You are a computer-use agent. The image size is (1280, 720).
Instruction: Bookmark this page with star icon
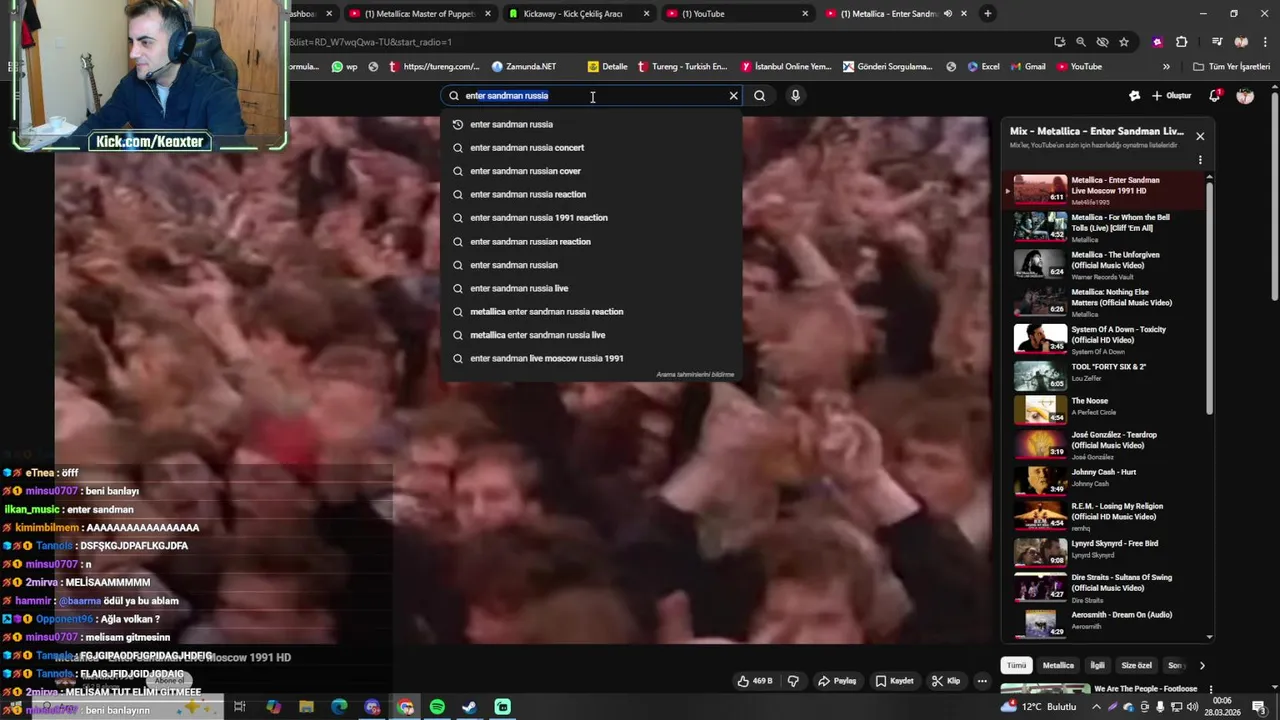1124,42
